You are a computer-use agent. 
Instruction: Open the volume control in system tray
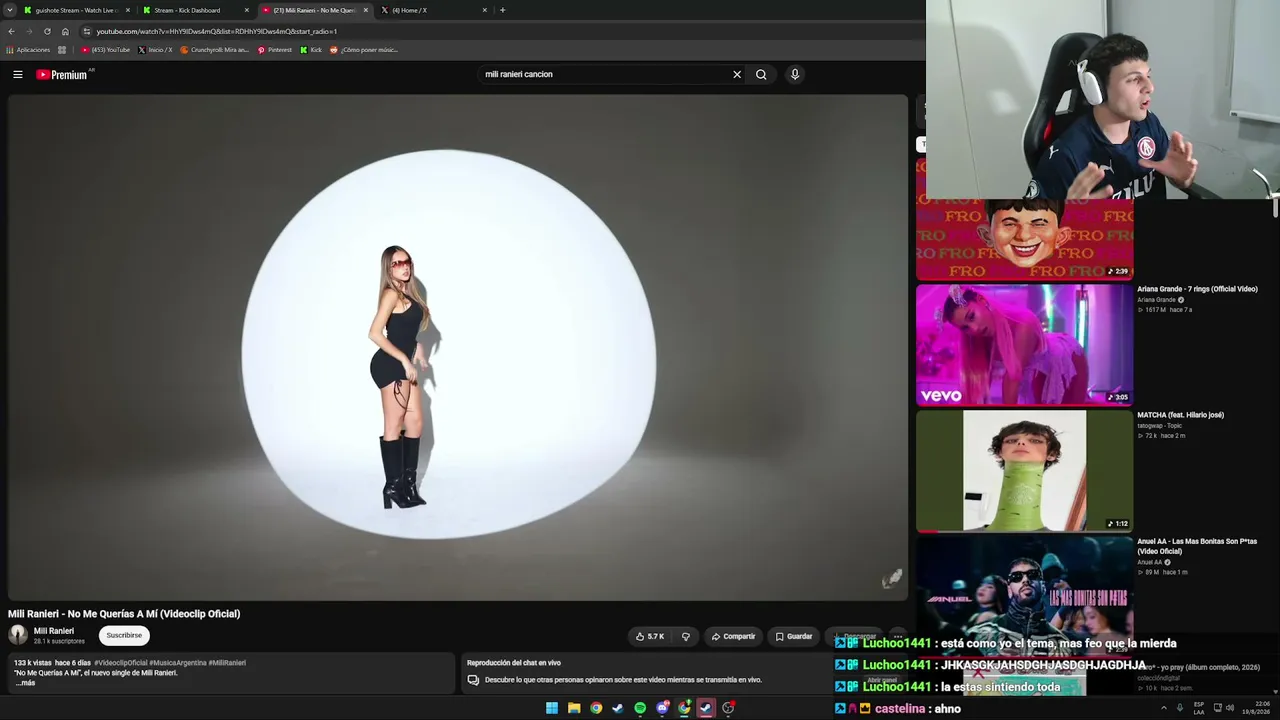(1230, 708)
